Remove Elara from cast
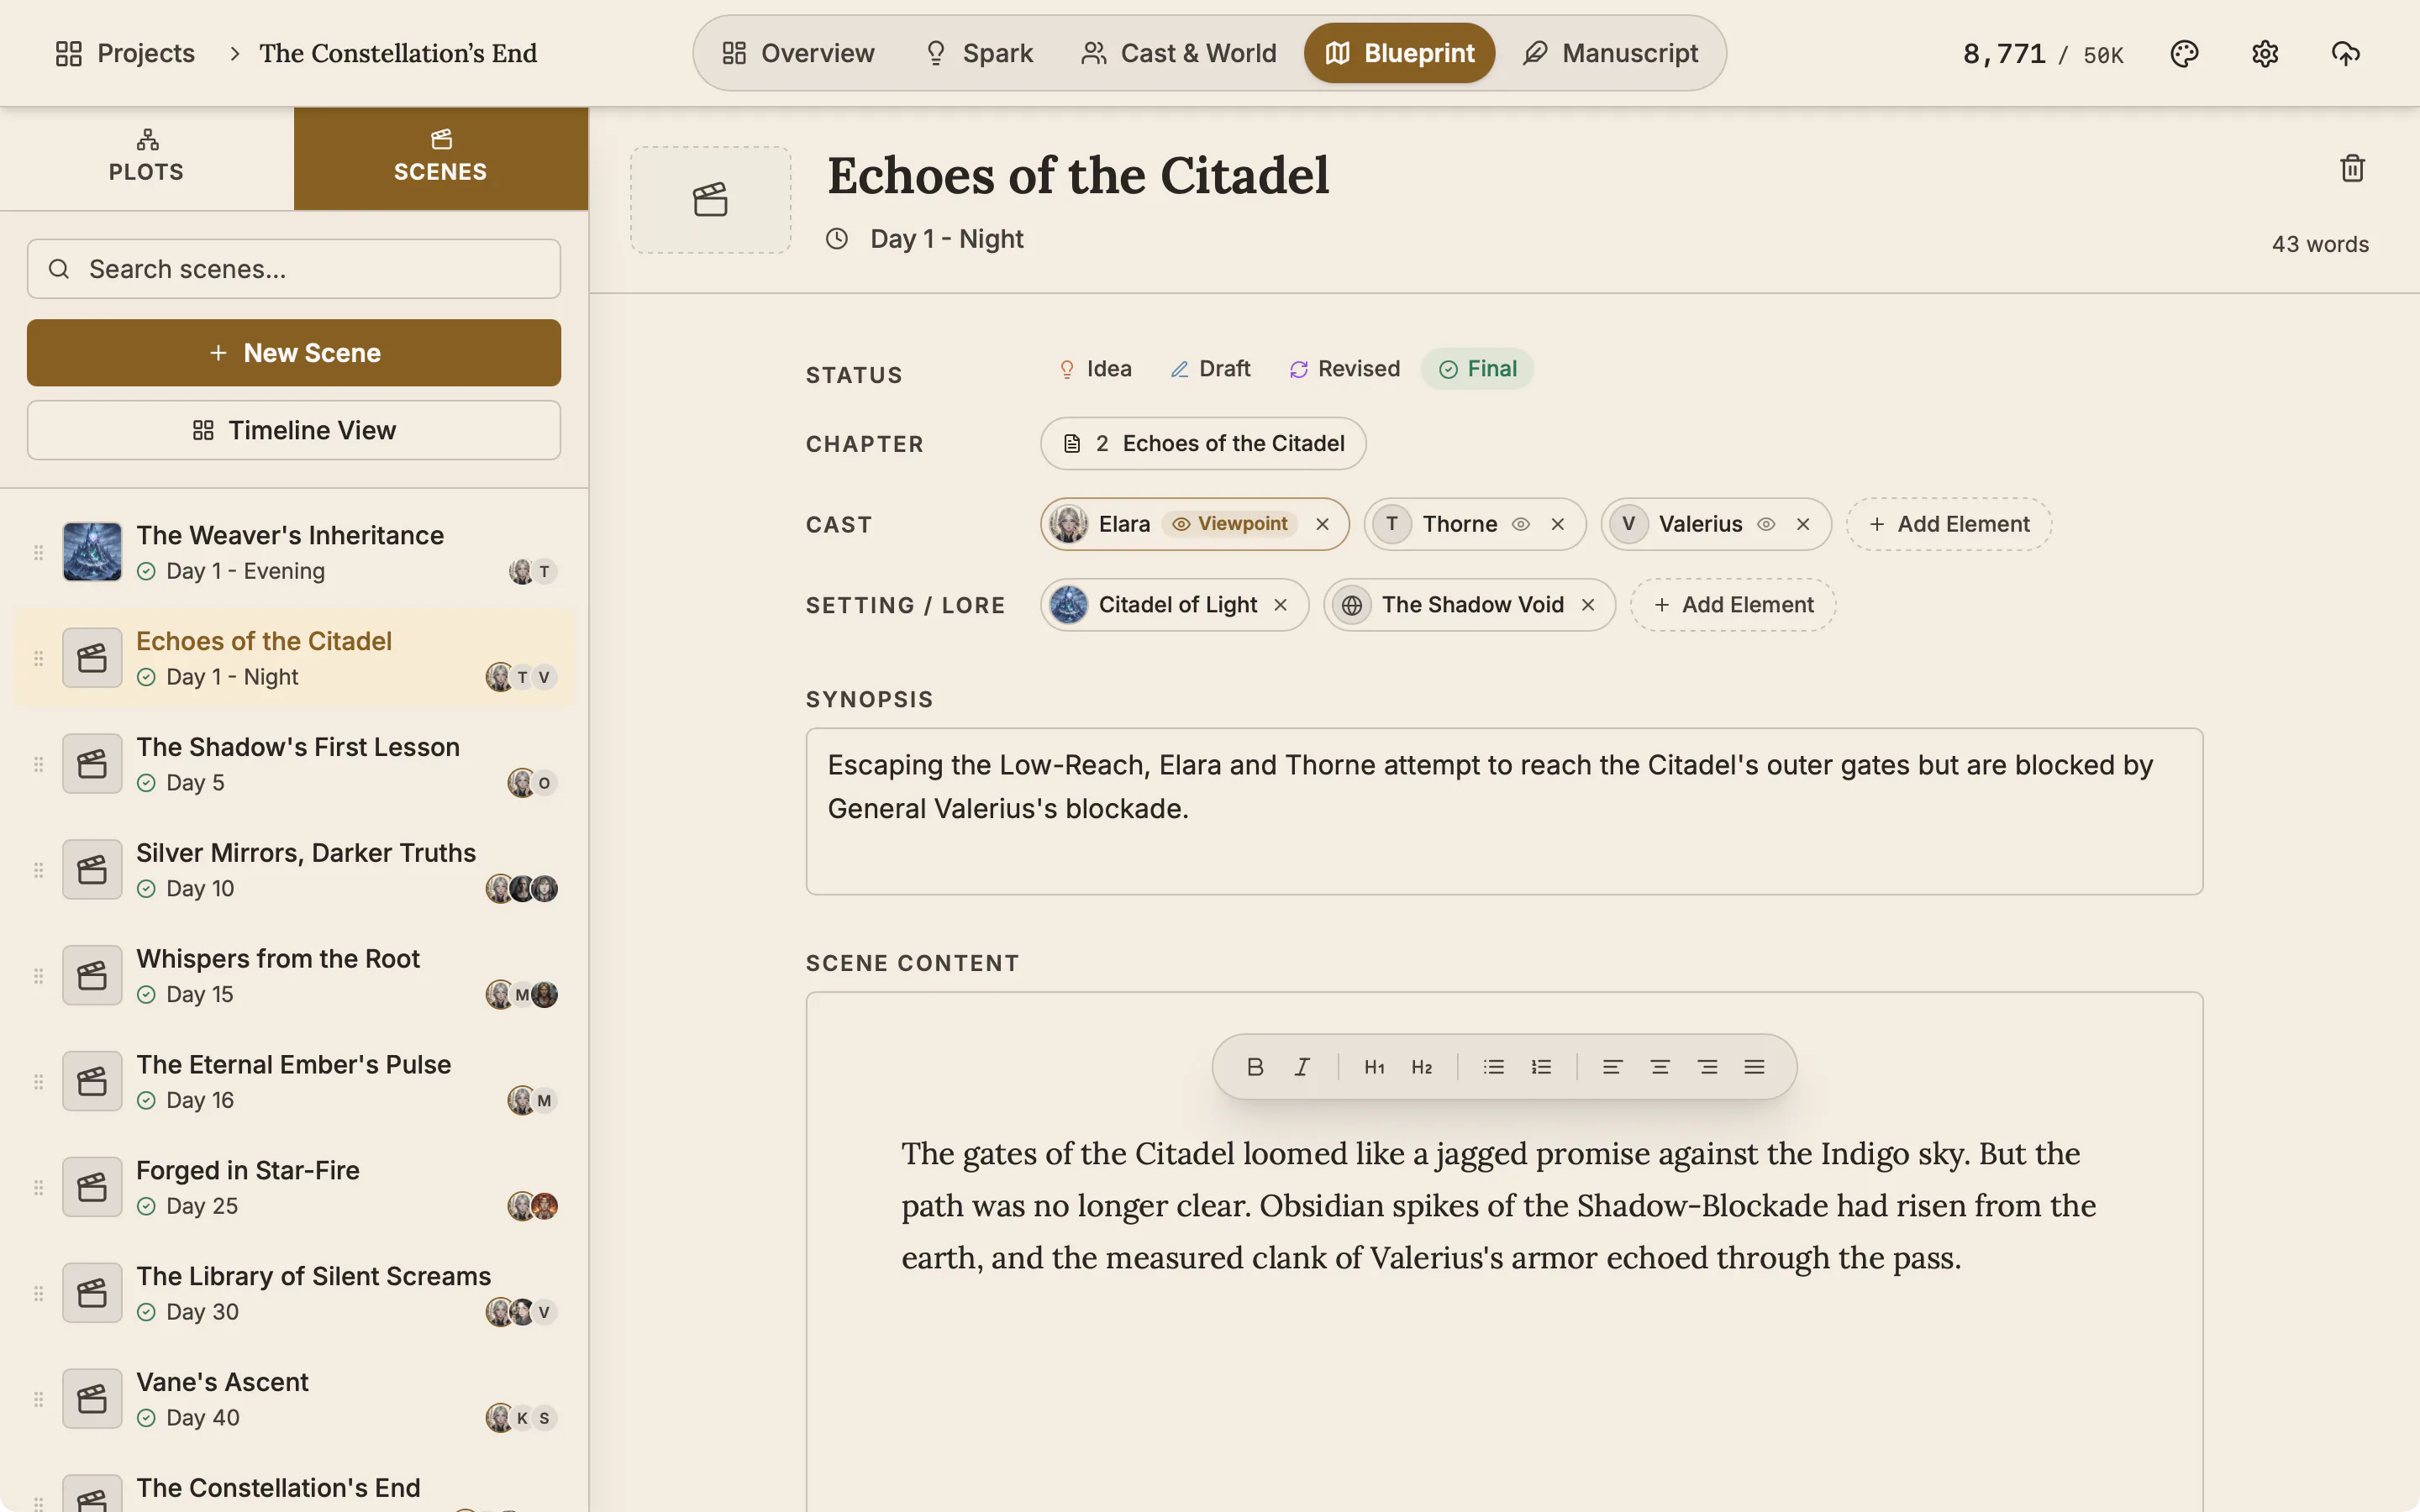Screen dimensions: 2420x1512 click(1322, 524)
